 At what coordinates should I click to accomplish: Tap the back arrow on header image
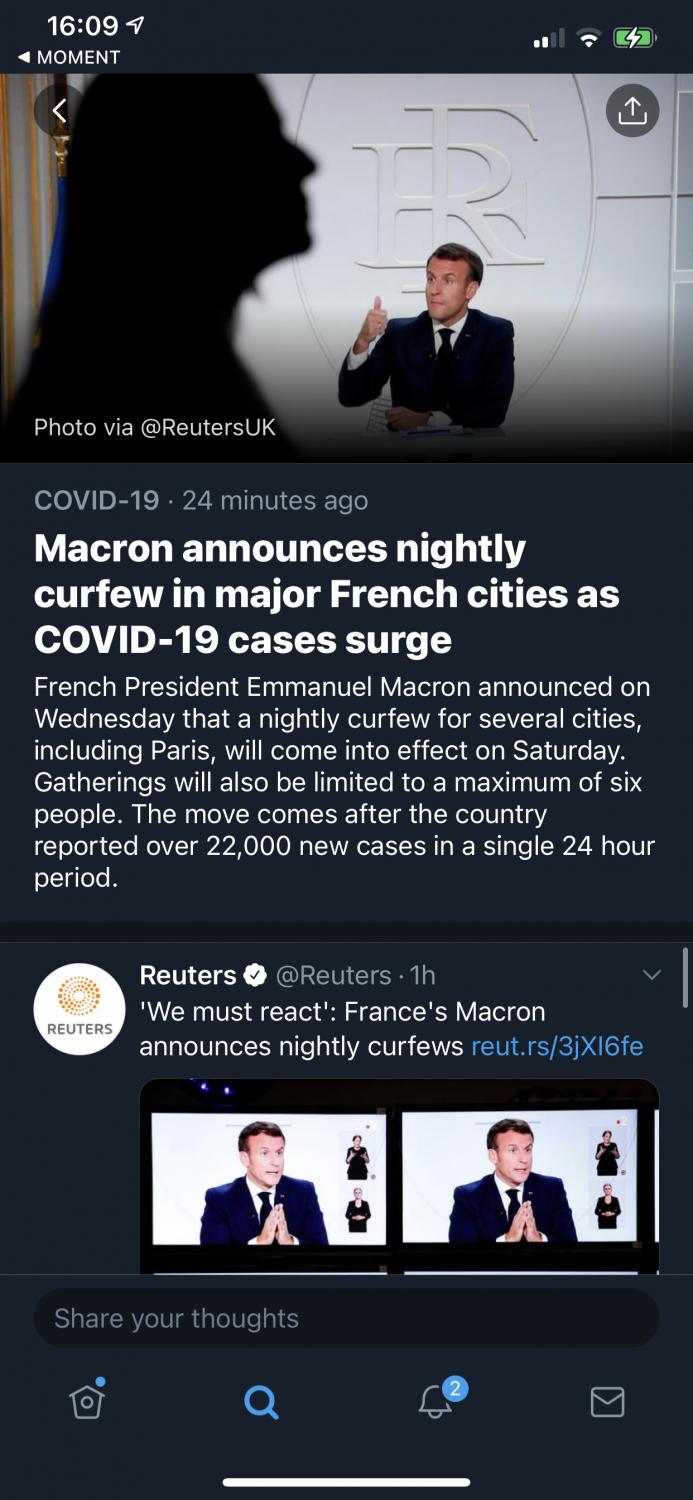(59, 110)
